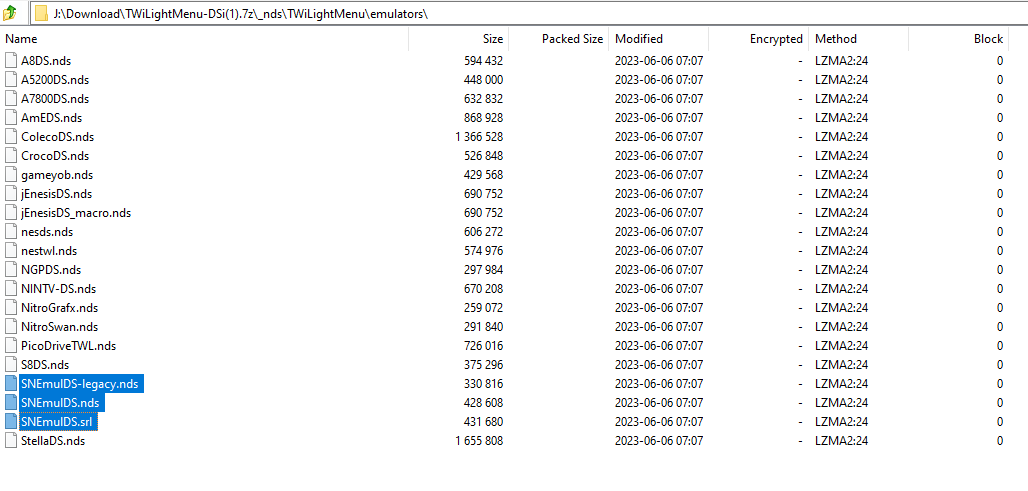
Task: Click the file icon of NINTV-DS.nds
Action: pyautogui.click(x=10, y=289)
